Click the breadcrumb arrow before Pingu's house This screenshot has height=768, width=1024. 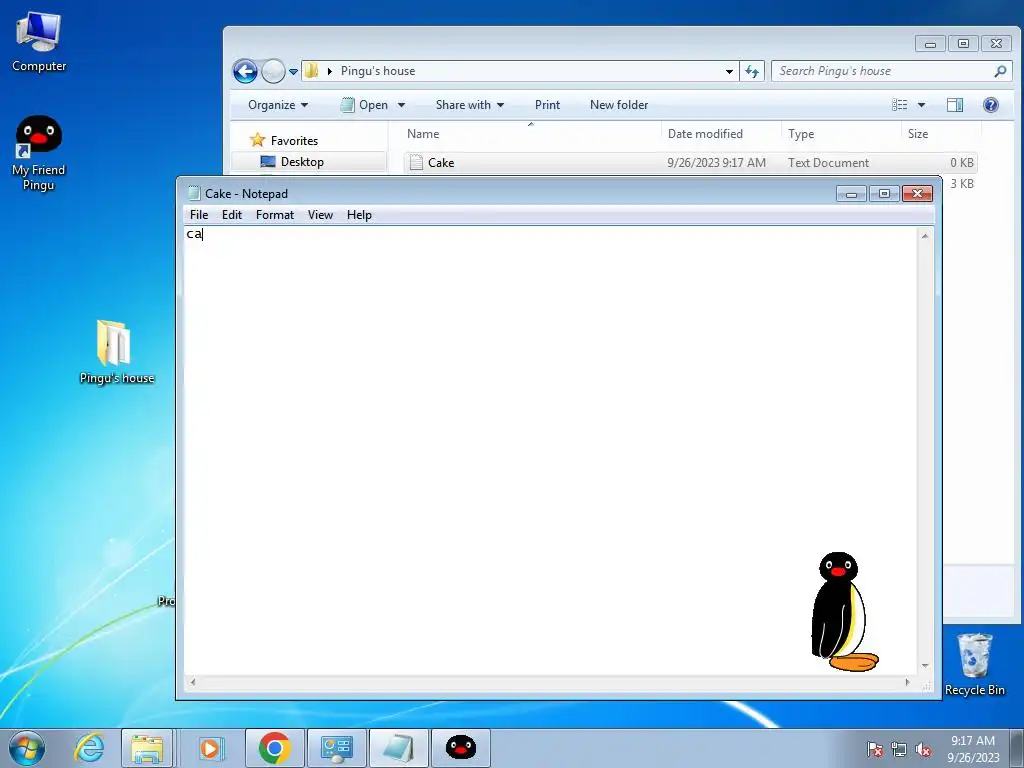tap(330, 71)
